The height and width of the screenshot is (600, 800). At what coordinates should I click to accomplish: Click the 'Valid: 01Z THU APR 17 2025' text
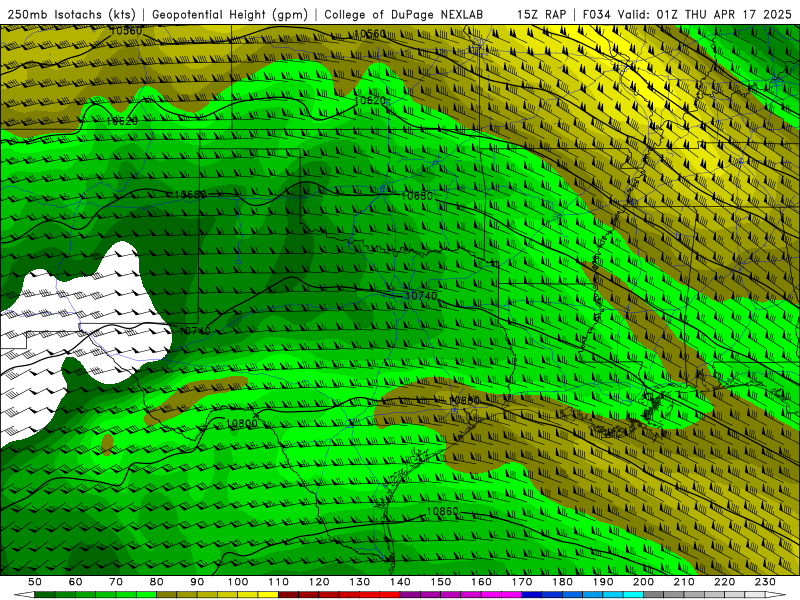point(705,14)
